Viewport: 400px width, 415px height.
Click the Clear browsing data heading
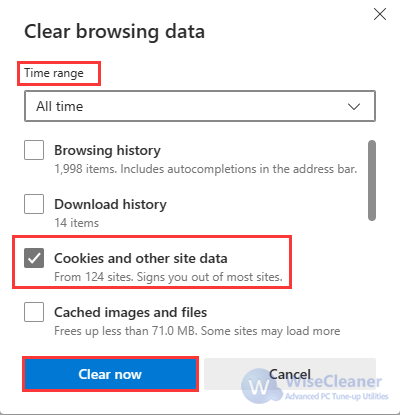point(114,32)
